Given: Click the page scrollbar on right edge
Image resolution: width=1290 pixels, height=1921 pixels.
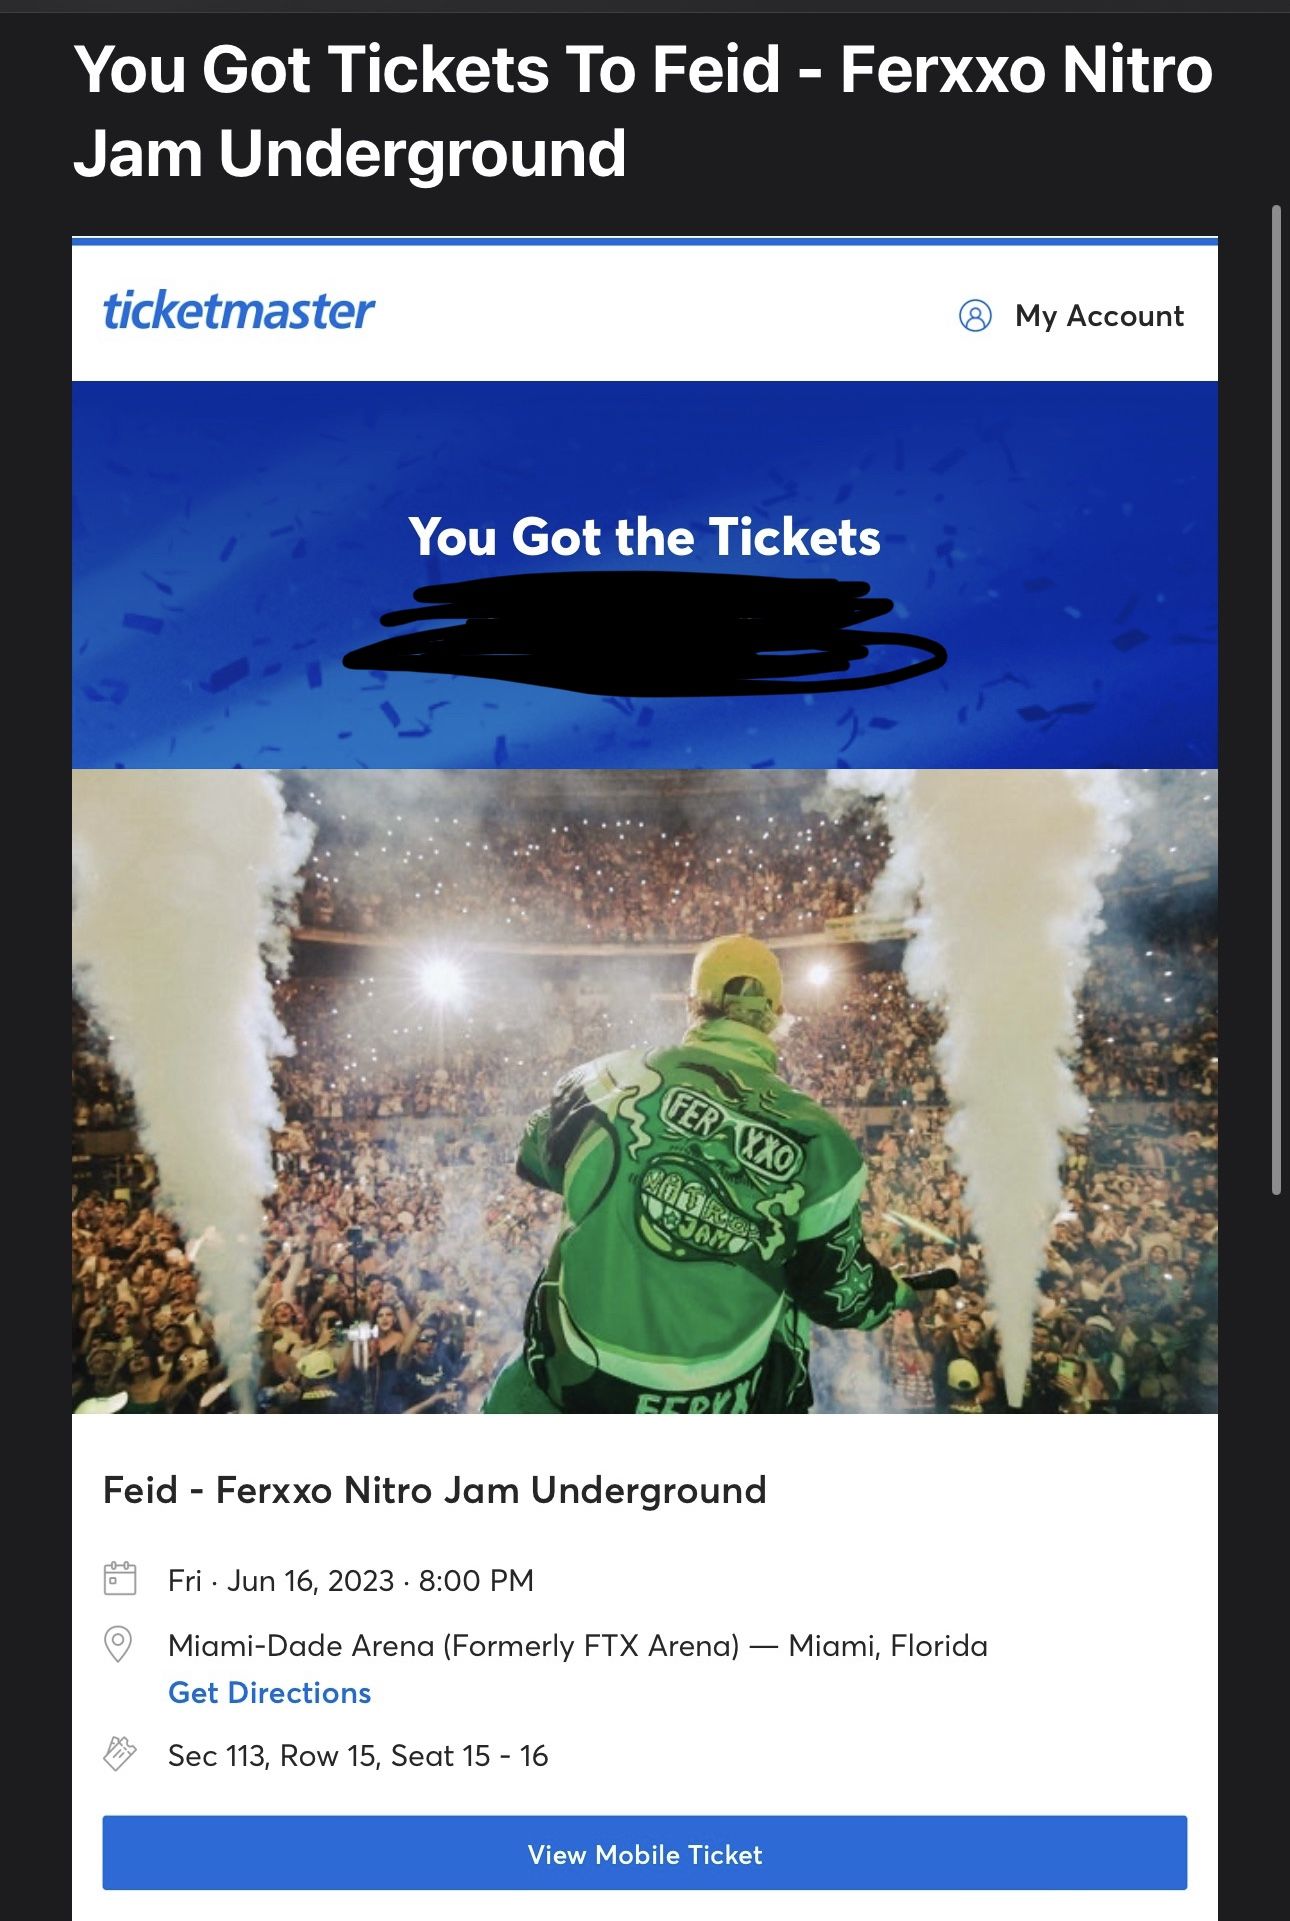Looking at the screenshot, I should click(x=1276, y=700).
